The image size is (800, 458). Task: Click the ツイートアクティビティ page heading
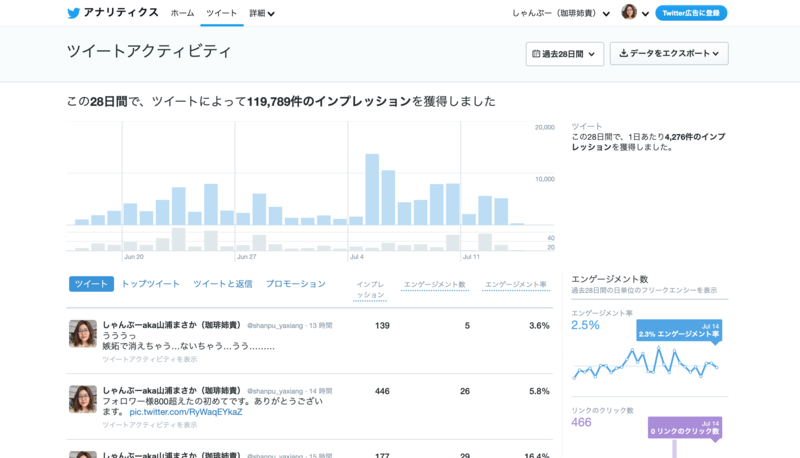tap(149, 51)
